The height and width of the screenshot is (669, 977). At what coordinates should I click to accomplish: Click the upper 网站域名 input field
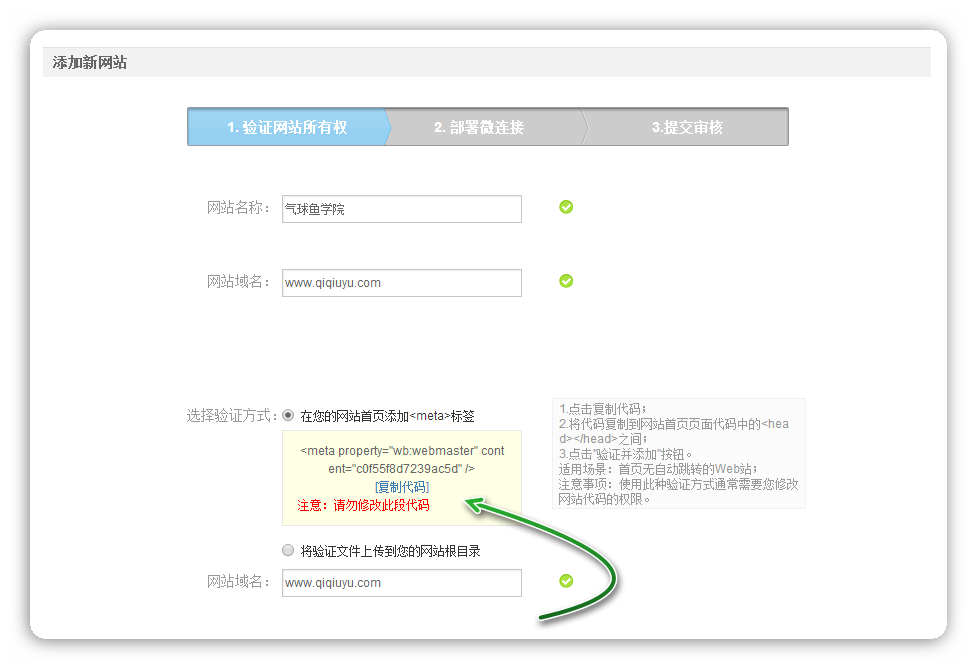tap(401, 283)
